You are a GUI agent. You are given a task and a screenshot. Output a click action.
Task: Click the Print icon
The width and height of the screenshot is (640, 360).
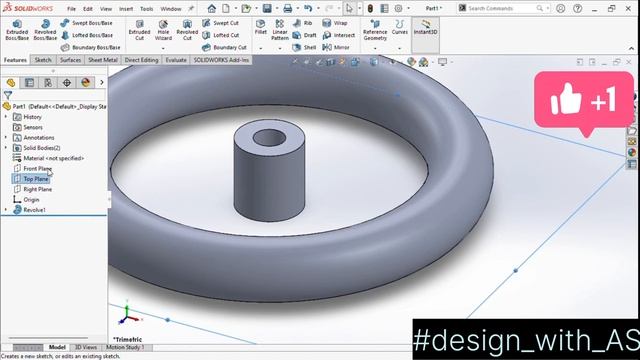[x=287, y=8]
